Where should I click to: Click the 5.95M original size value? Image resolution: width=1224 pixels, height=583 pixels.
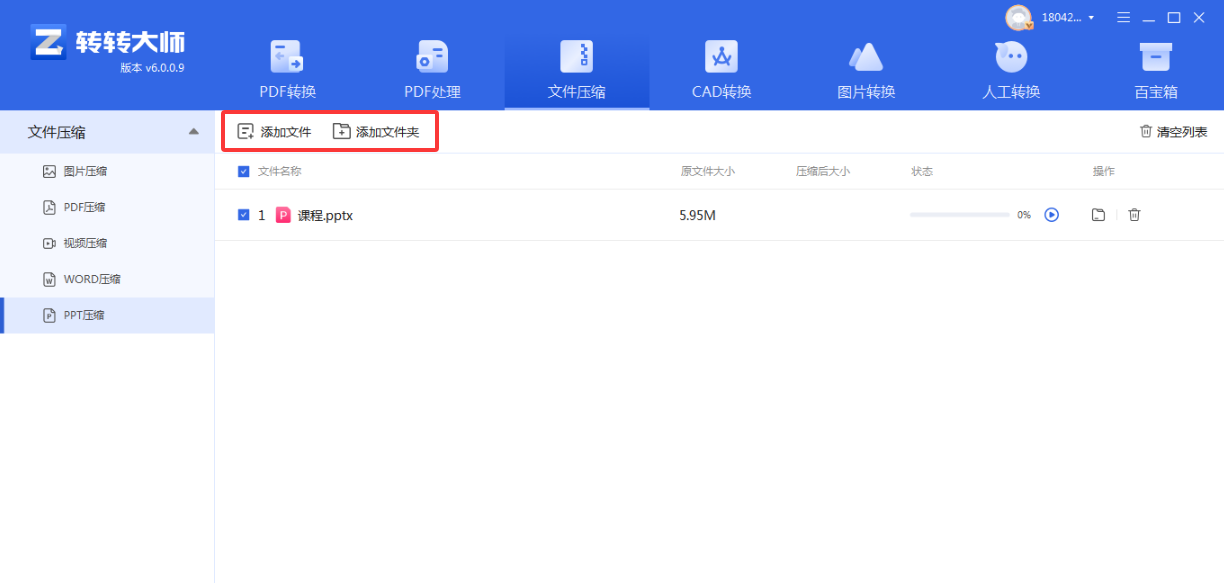click(x=698, y=215)
